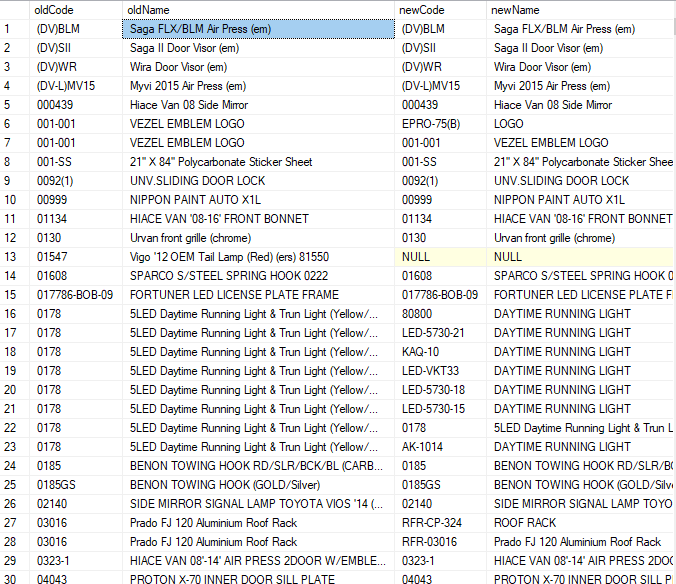
Task: Click highlighted oldName cell in row 1
Action: 258,29
